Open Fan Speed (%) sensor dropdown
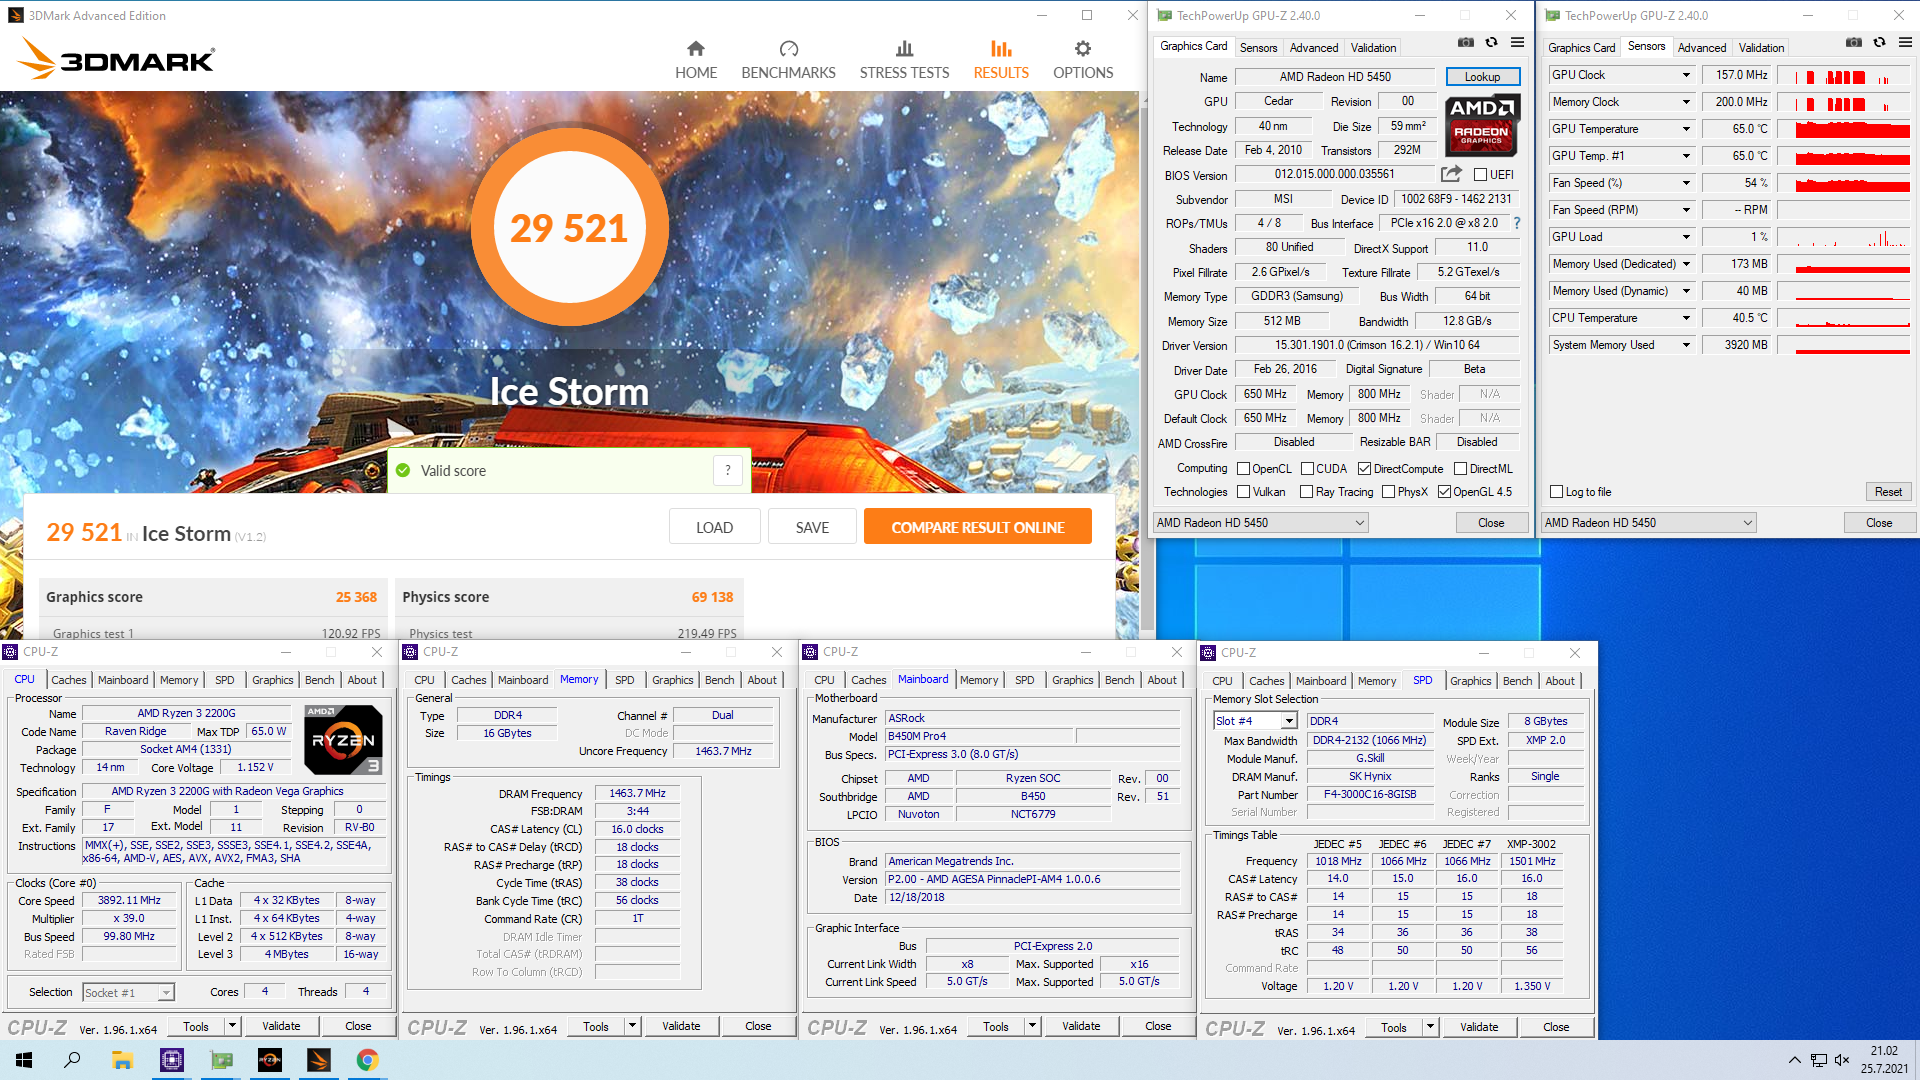The width and height of the screenshot is (1920, 1080). pos(1686,183)
